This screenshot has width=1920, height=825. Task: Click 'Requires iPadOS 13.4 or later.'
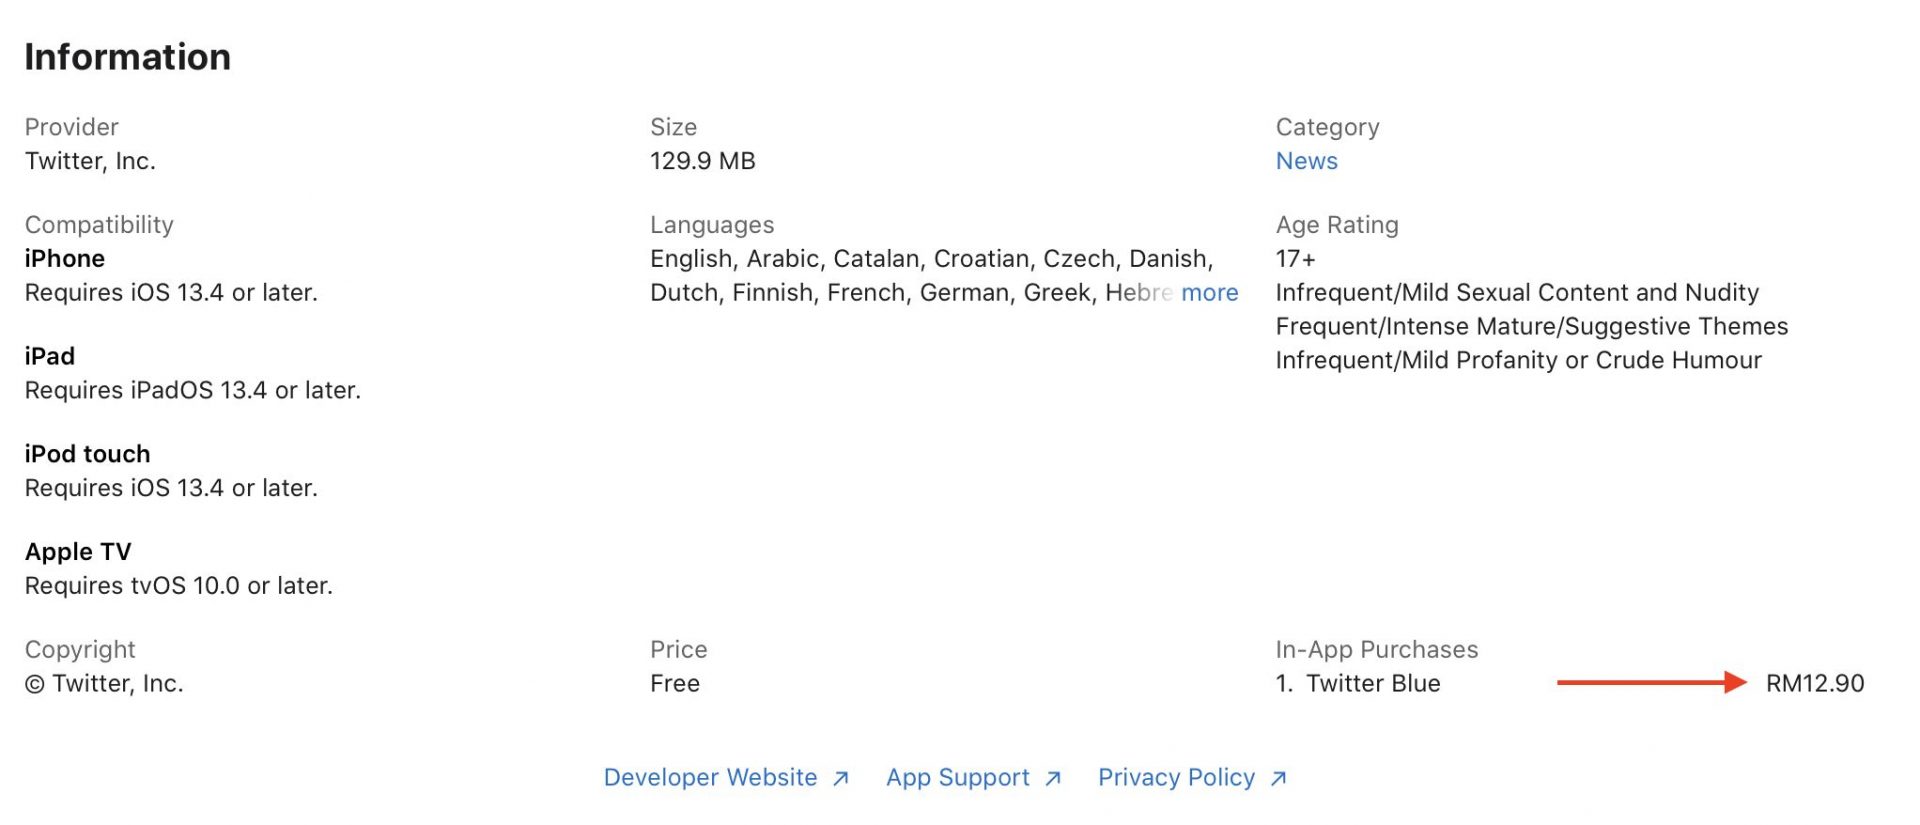click(193, 390)
